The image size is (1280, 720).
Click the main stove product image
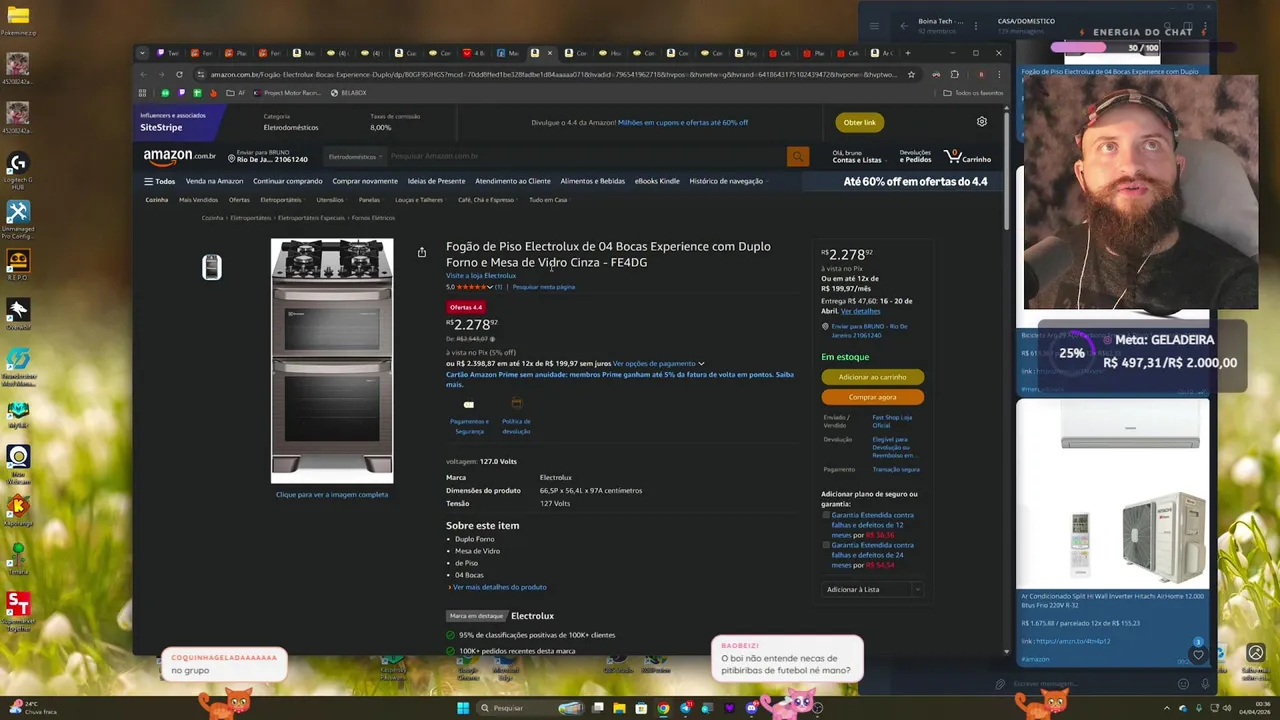coord(332,361)
